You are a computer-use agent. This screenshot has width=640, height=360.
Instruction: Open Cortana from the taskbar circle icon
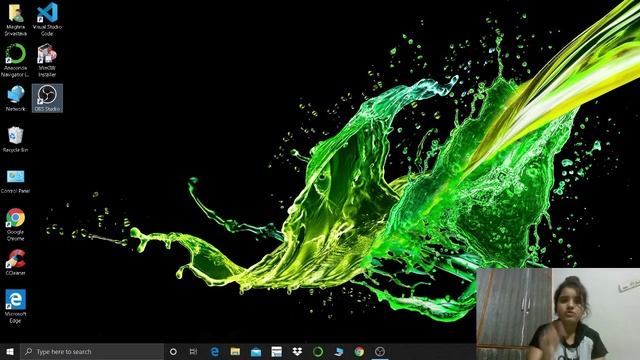point(173,351)
